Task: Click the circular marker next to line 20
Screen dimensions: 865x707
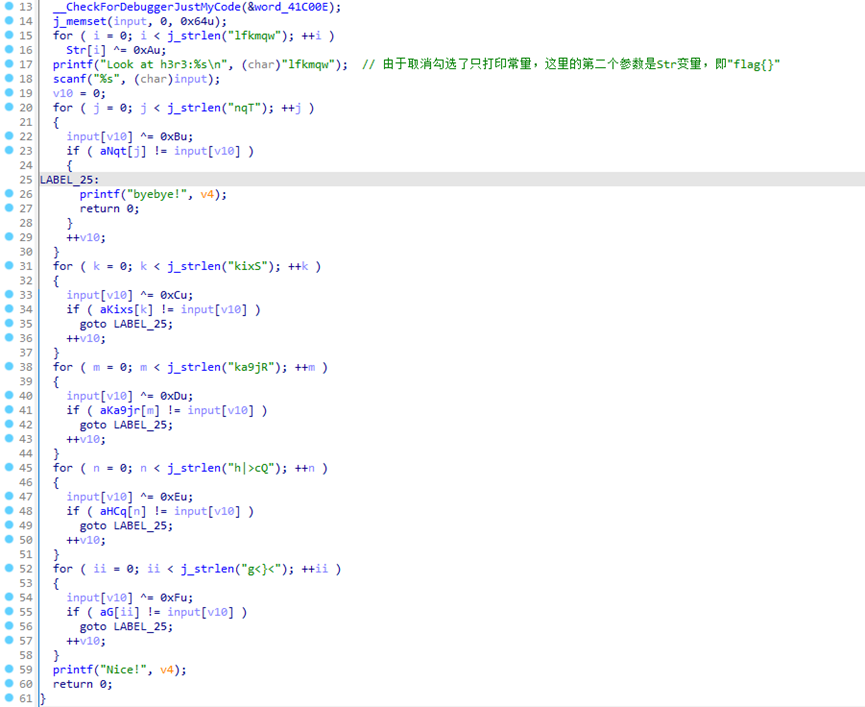Action: tap(8, 107)
